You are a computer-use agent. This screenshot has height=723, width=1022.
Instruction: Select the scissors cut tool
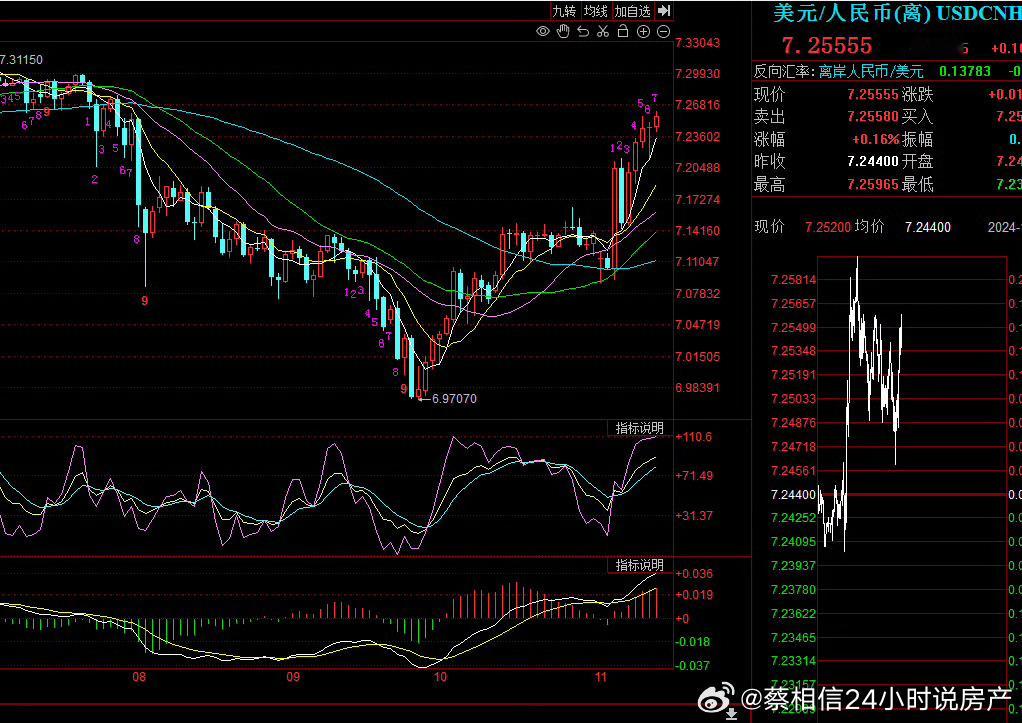[x=603, y=31]
